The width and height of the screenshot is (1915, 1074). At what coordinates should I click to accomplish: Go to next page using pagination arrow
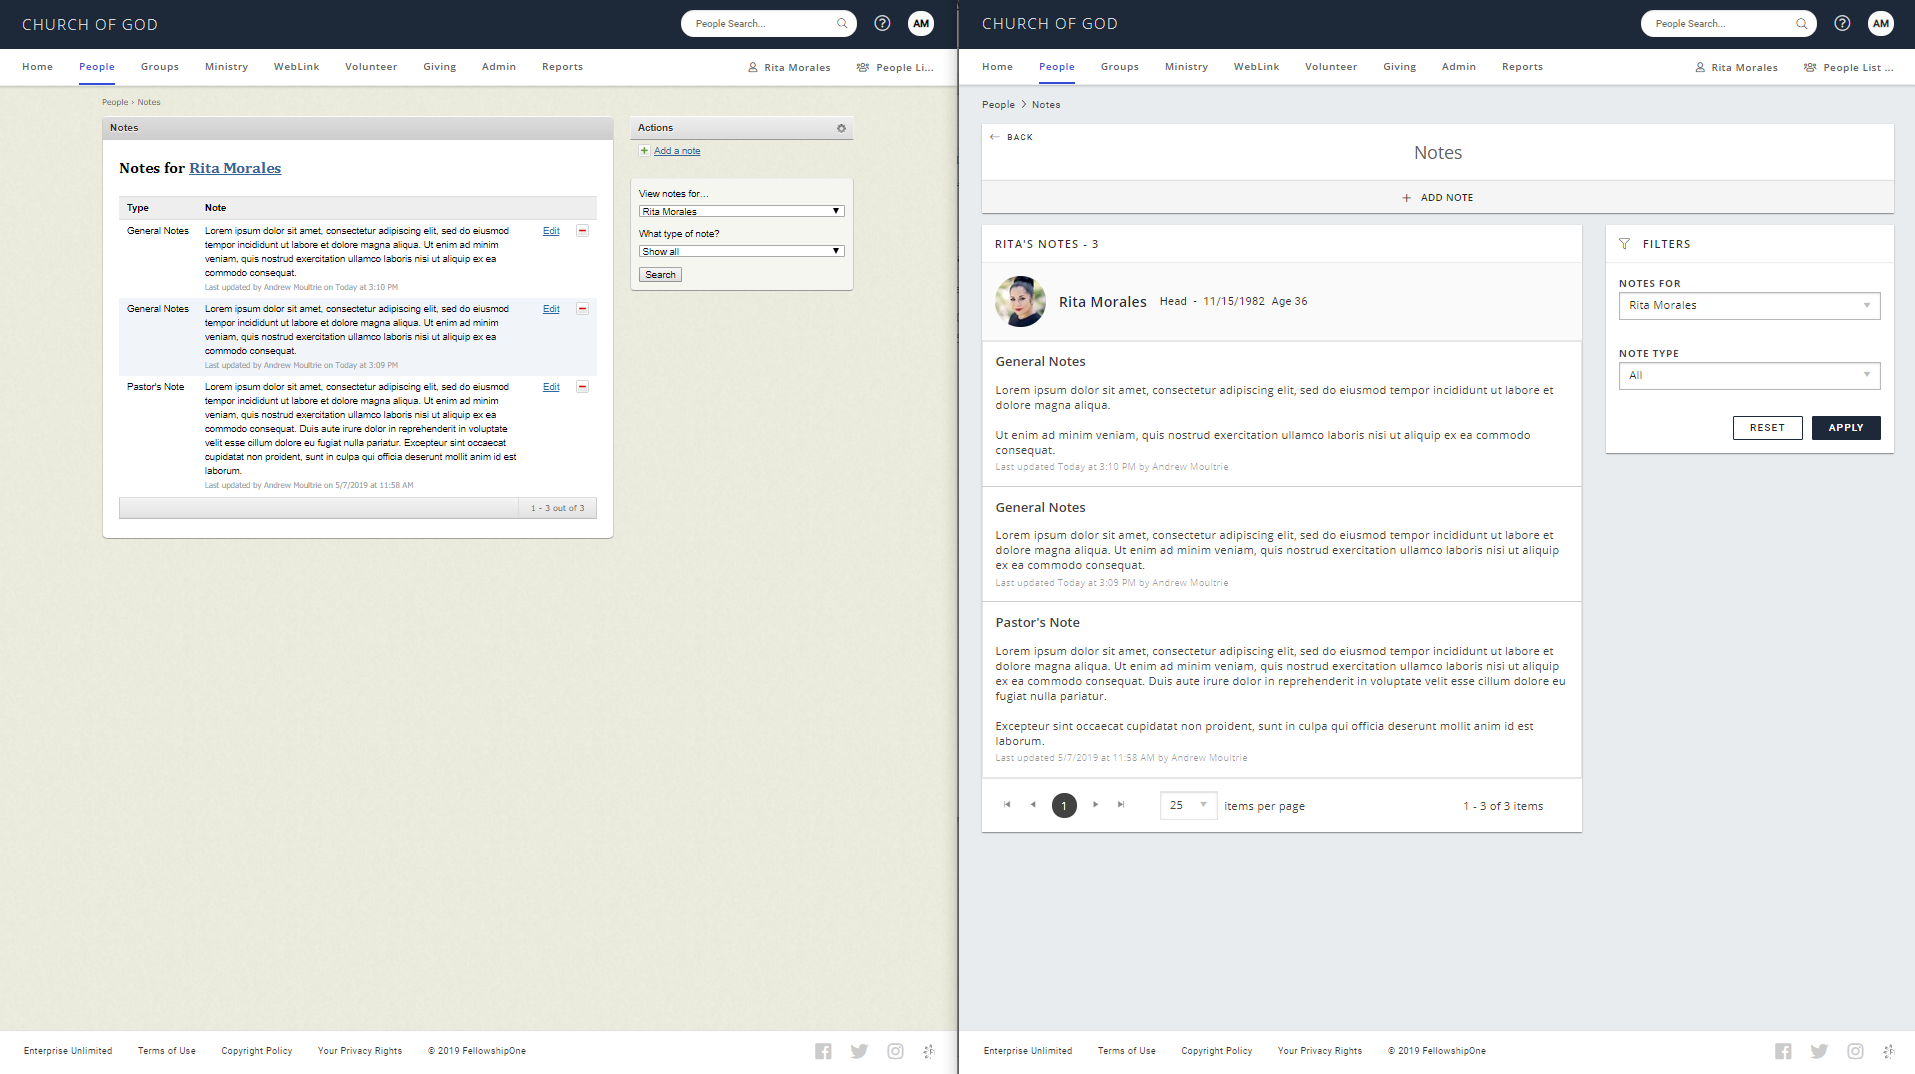pyautogui.click(x=1095, y=805)
